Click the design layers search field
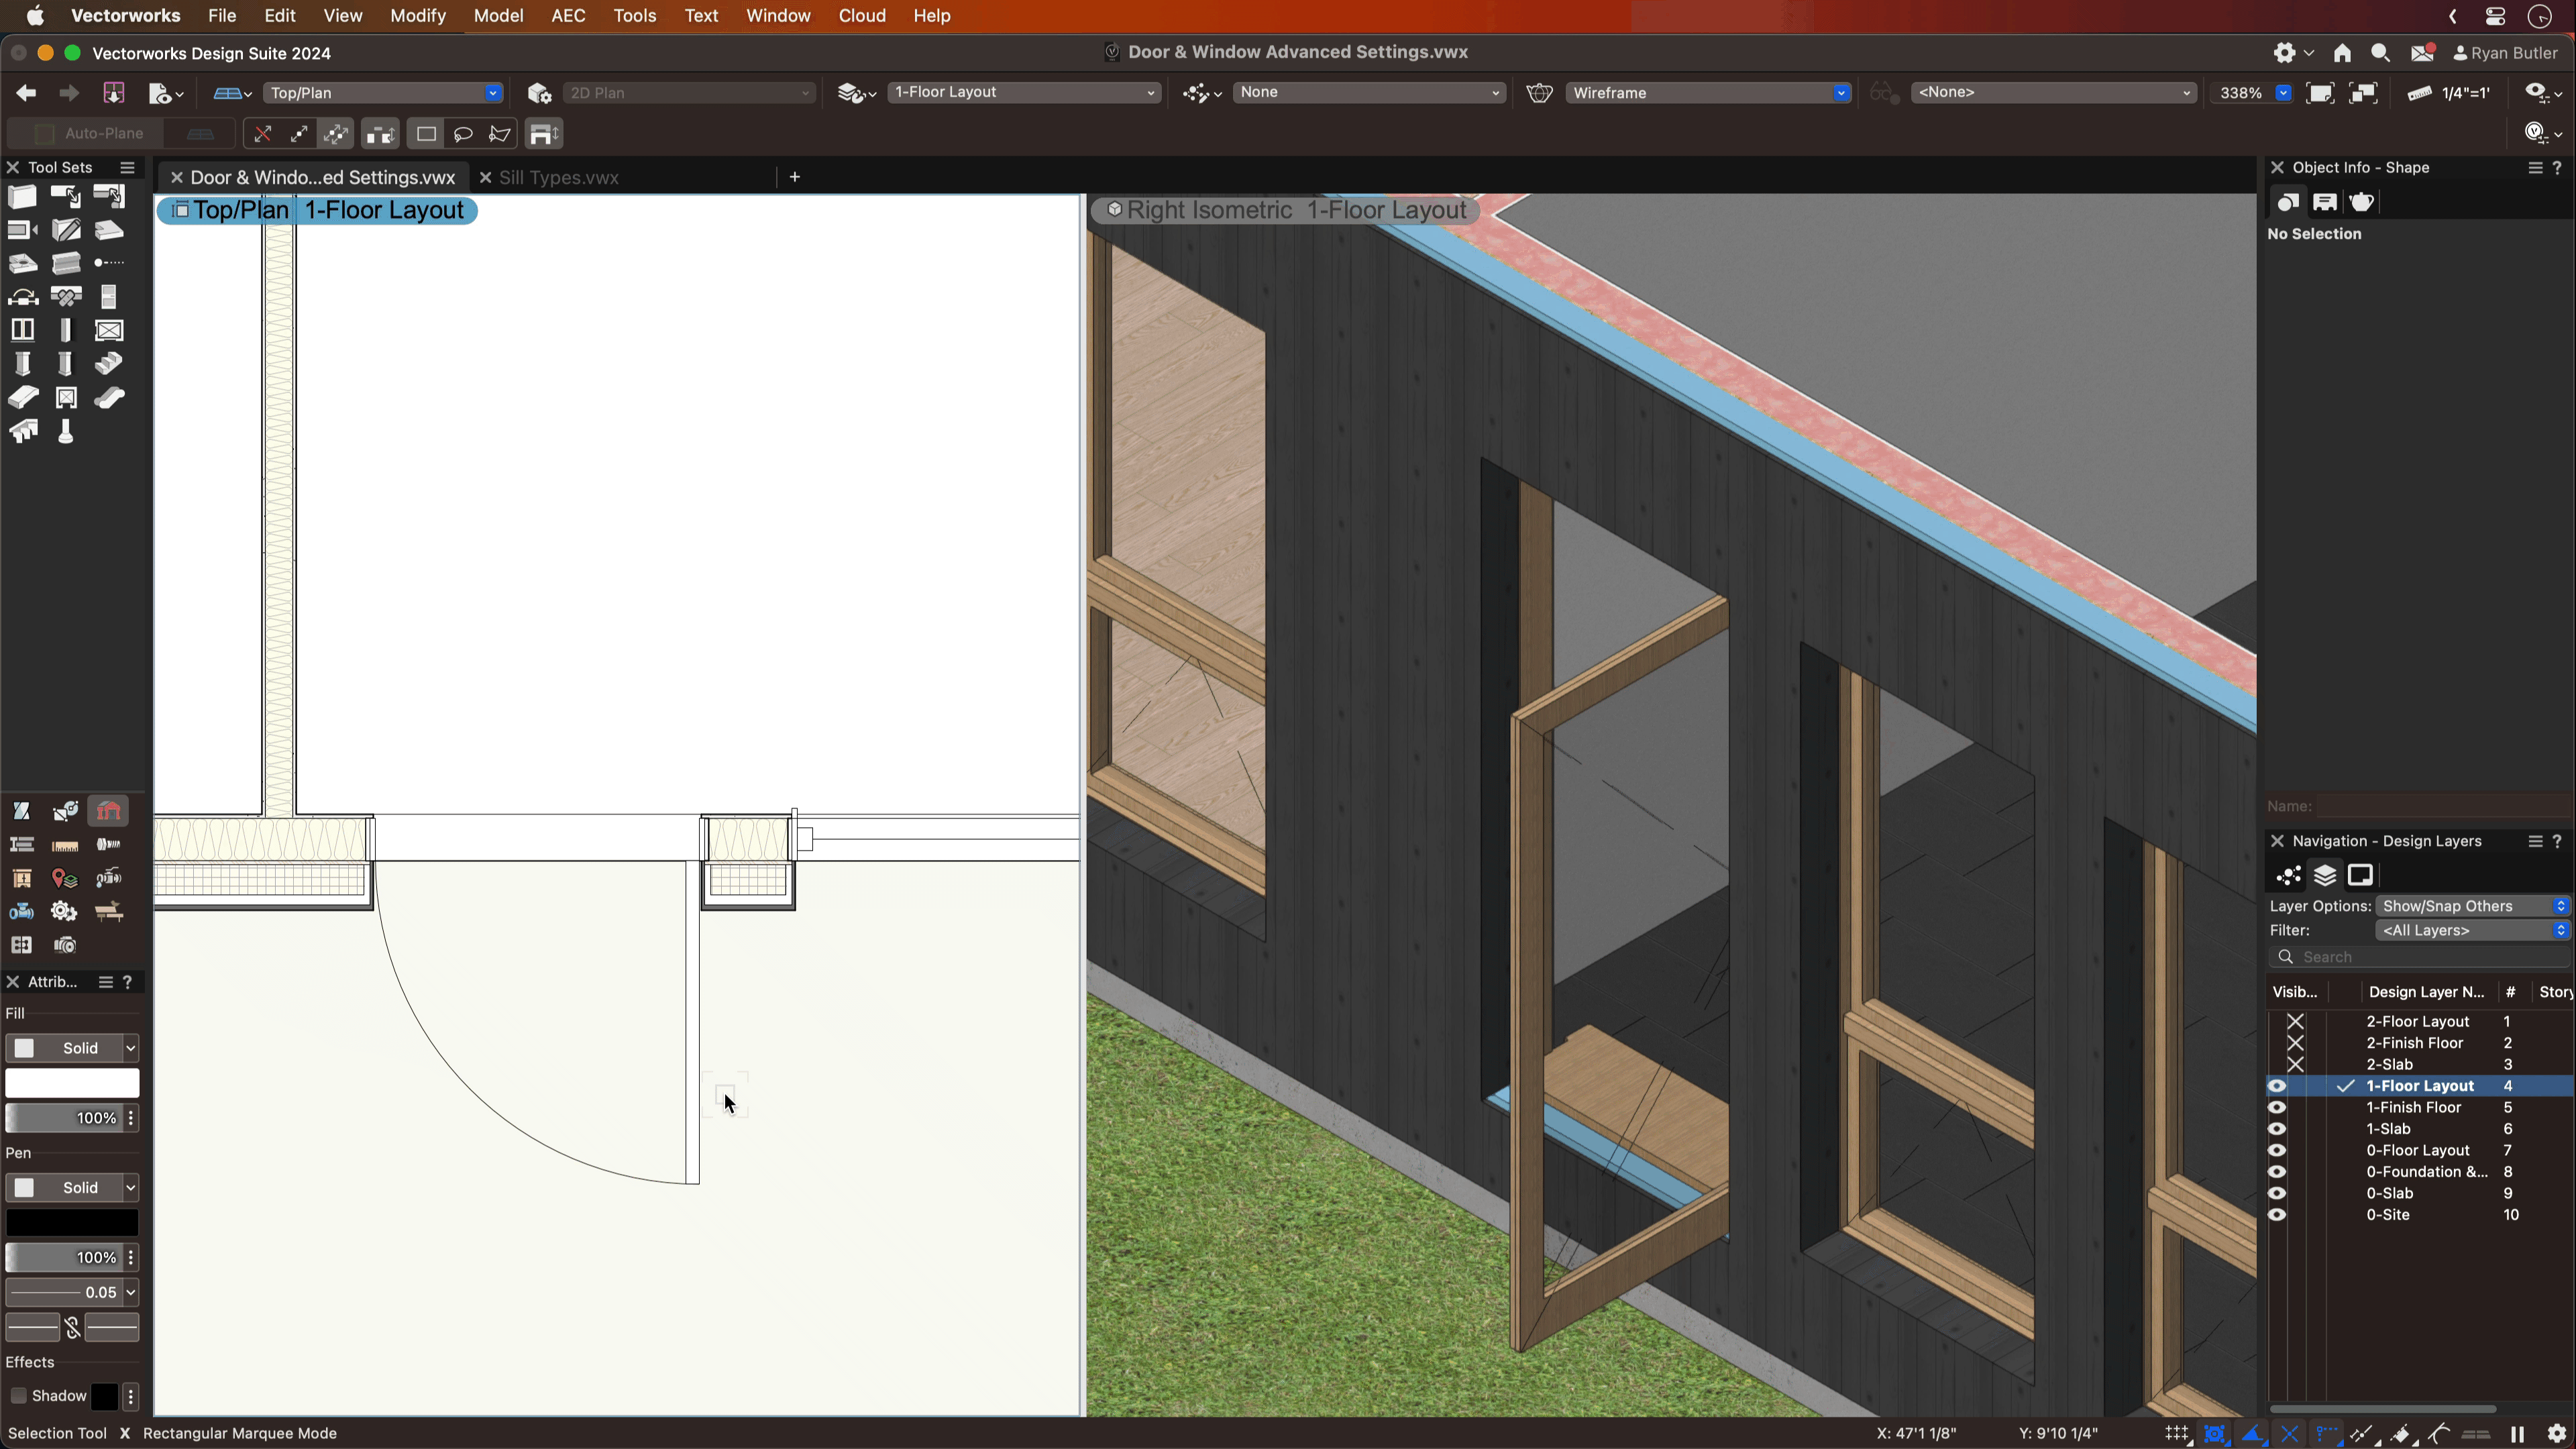The width and height of the screenshot is (2576, 1449). (x=2420, y=957)
